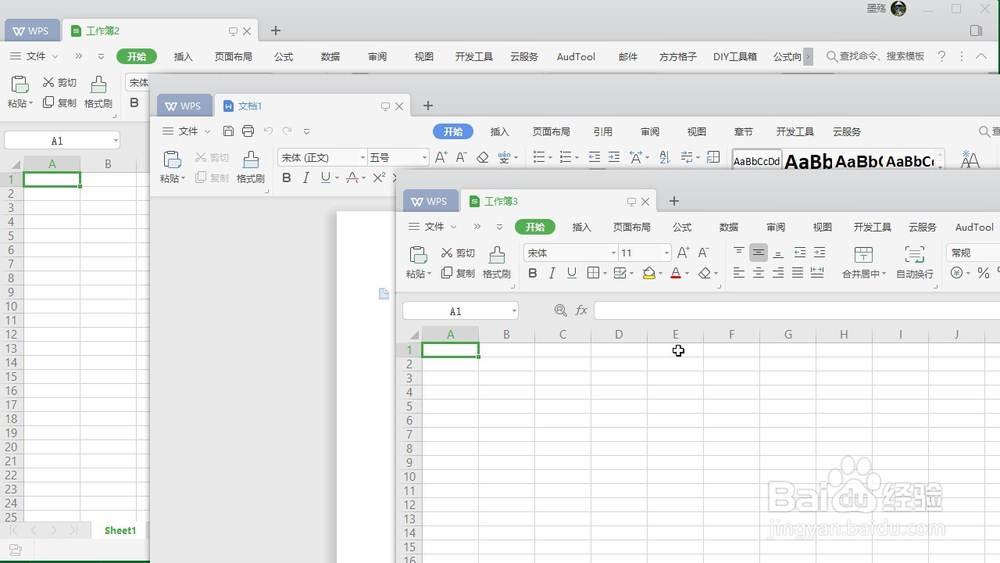Click the print icon in the 文档1 window
1000x563 pixels.
click(248, 131)
